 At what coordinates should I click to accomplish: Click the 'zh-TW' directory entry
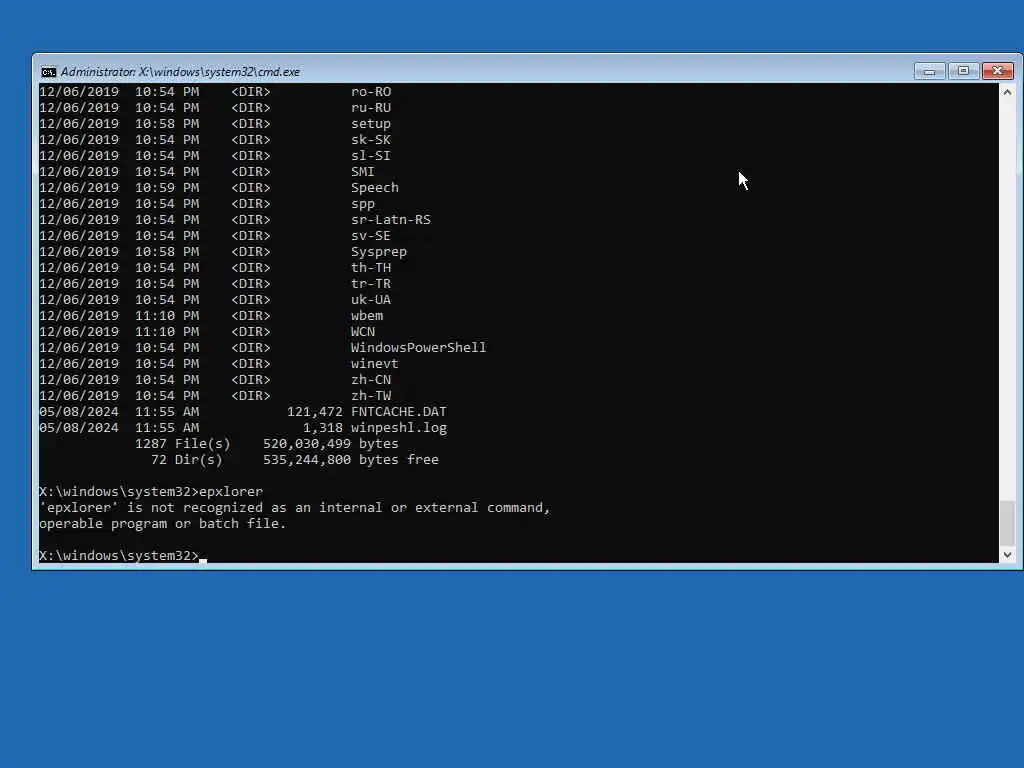click(x=371, y=396)
